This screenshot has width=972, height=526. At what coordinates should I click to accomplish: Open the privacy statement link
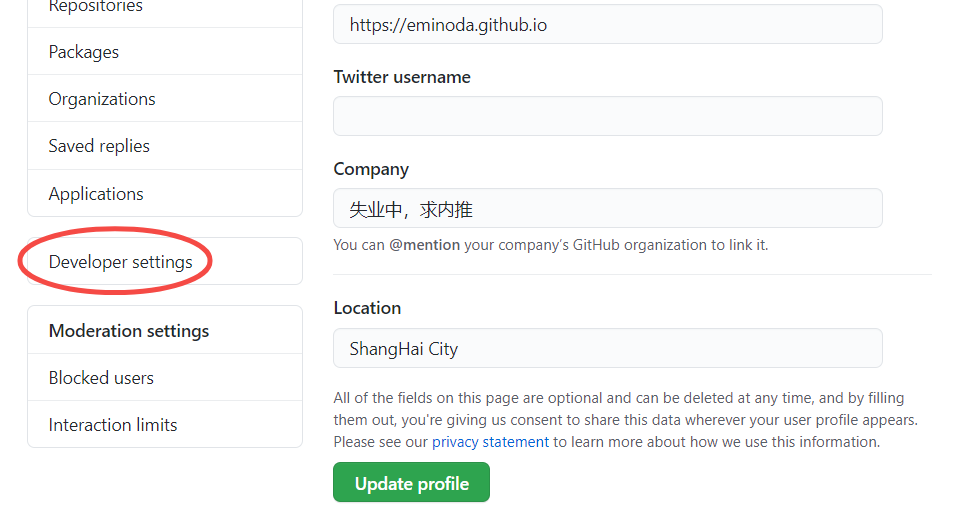pos(490,442)
